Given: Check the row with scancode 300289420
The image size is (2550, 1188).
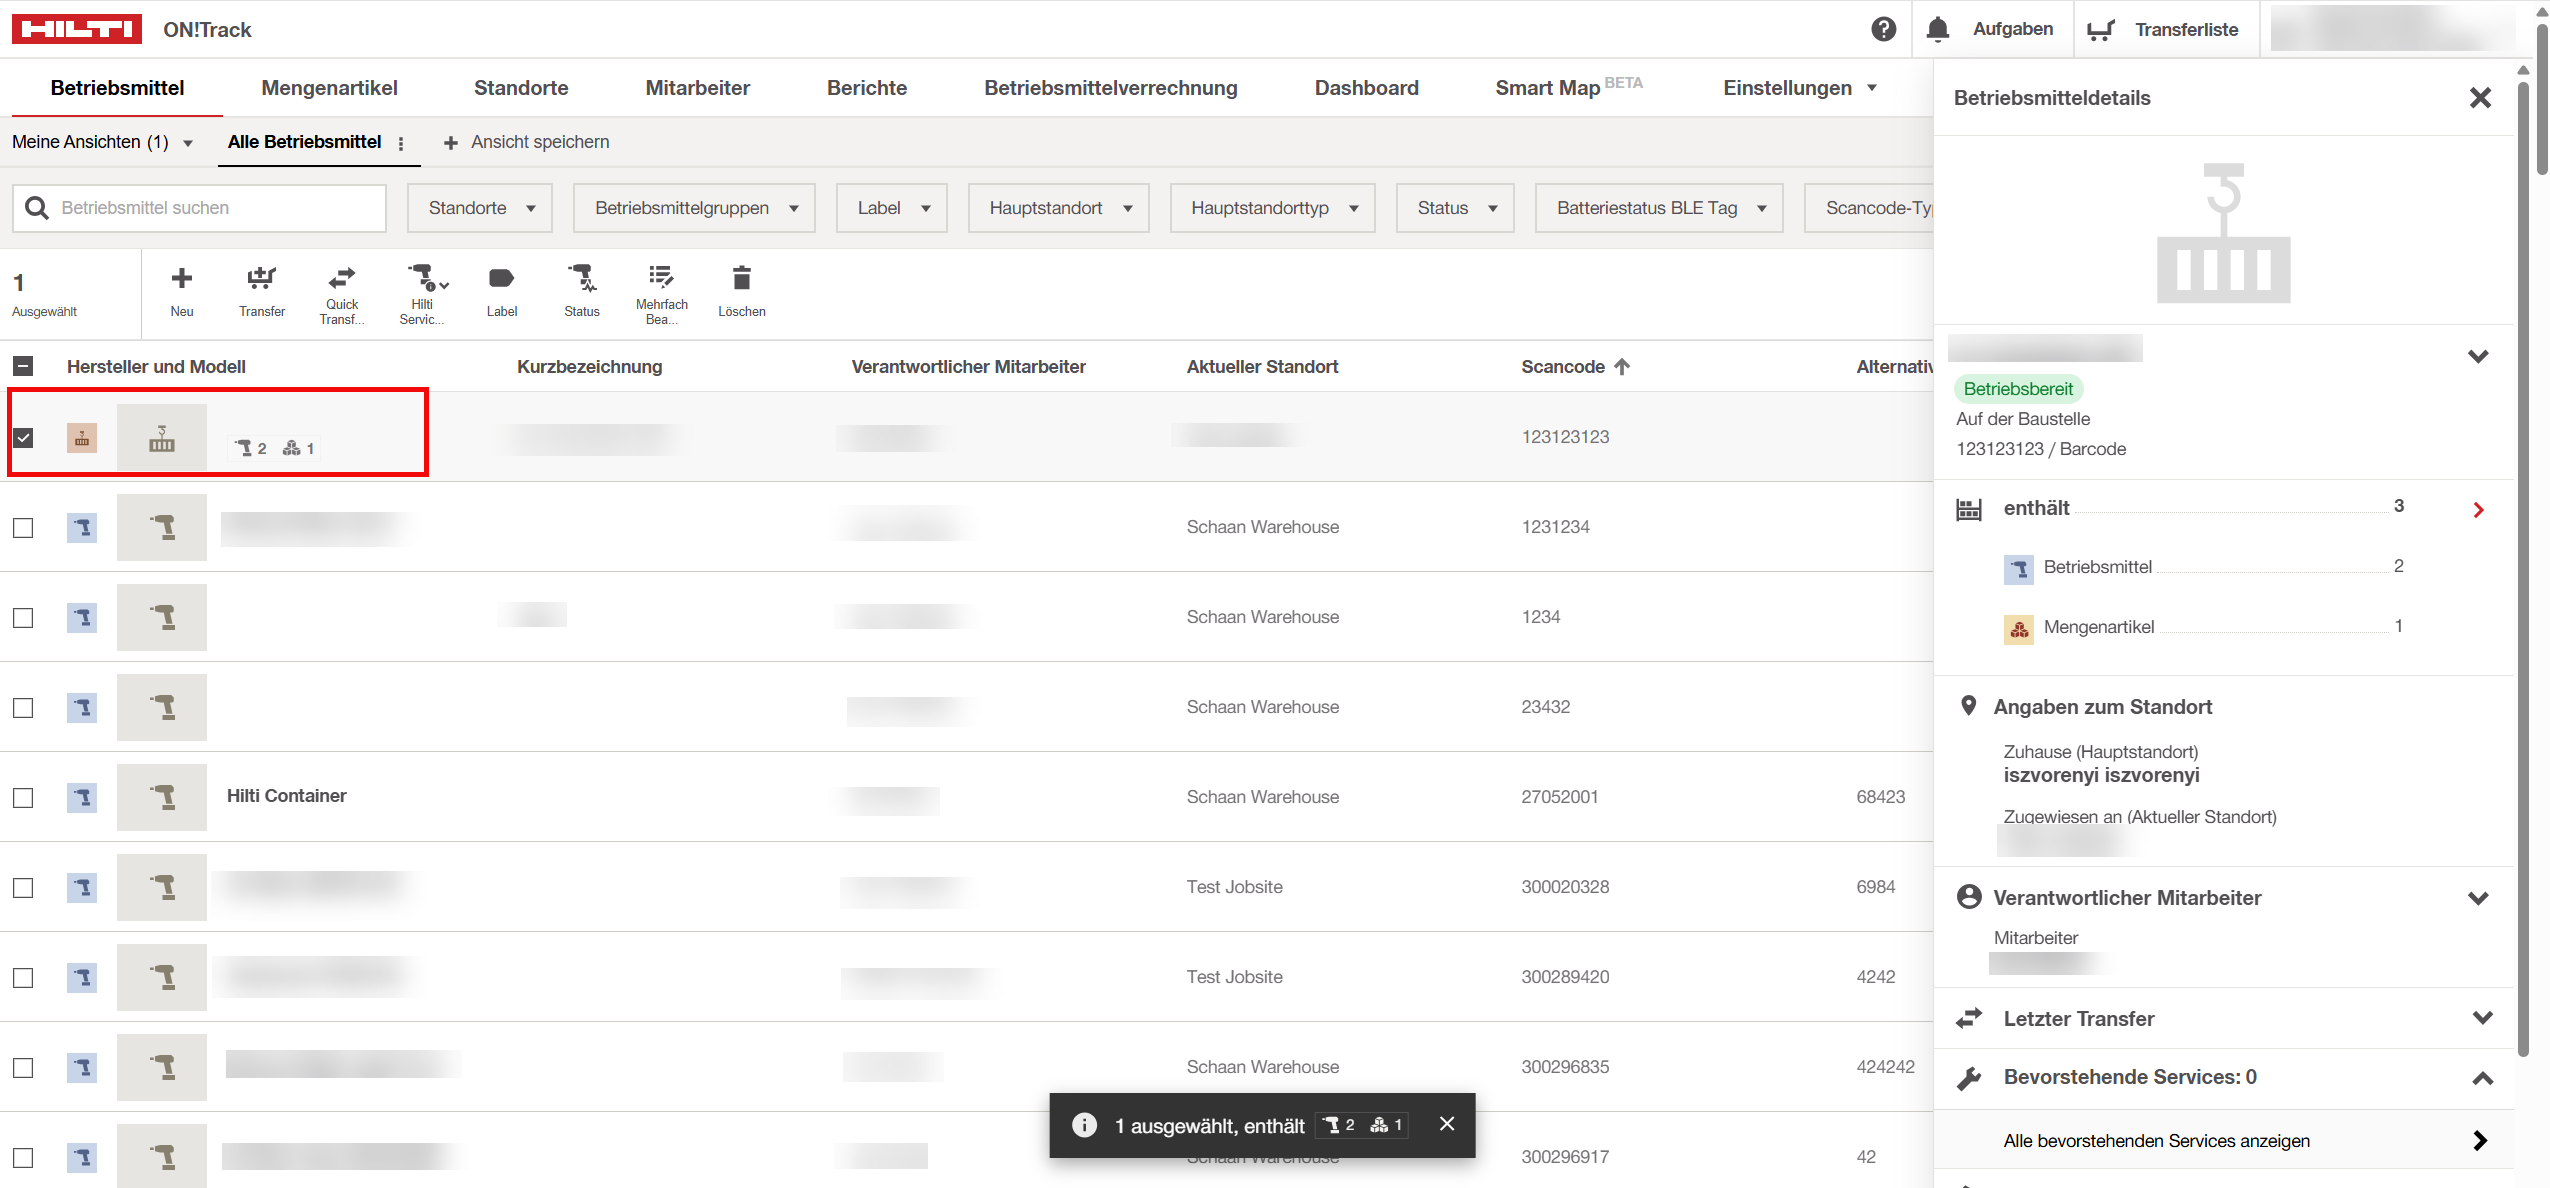Looking at the screenshot, I should [23, 977].
